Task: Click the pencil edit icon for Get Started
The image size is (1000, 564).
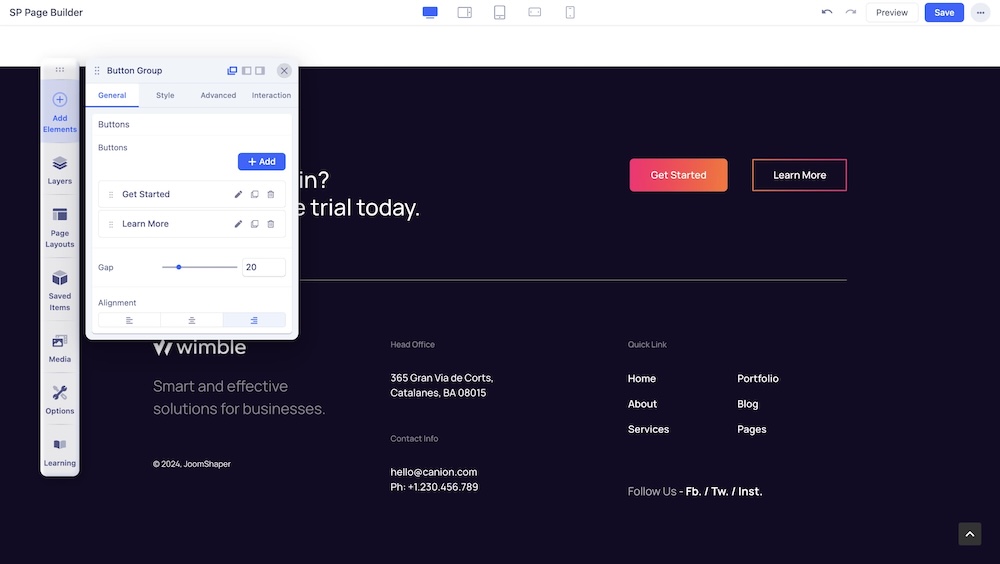Action: pyautogui.click(x=238, y=194)
